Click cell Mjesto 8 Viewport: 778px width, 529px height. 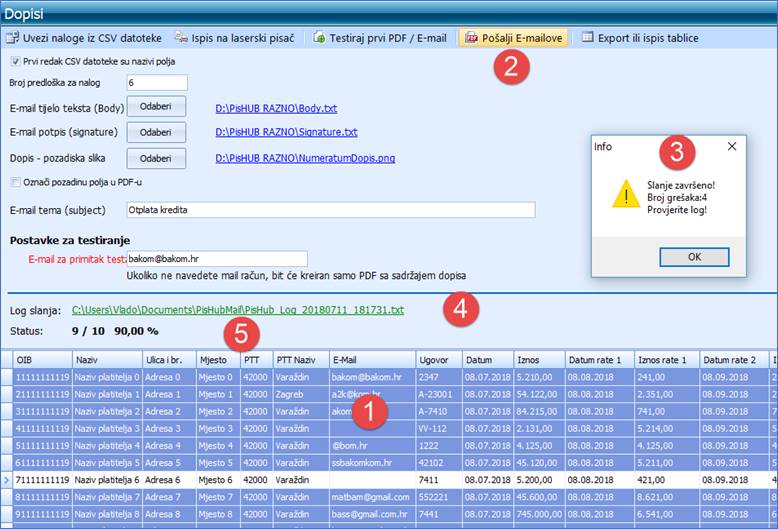pos(218,514)
